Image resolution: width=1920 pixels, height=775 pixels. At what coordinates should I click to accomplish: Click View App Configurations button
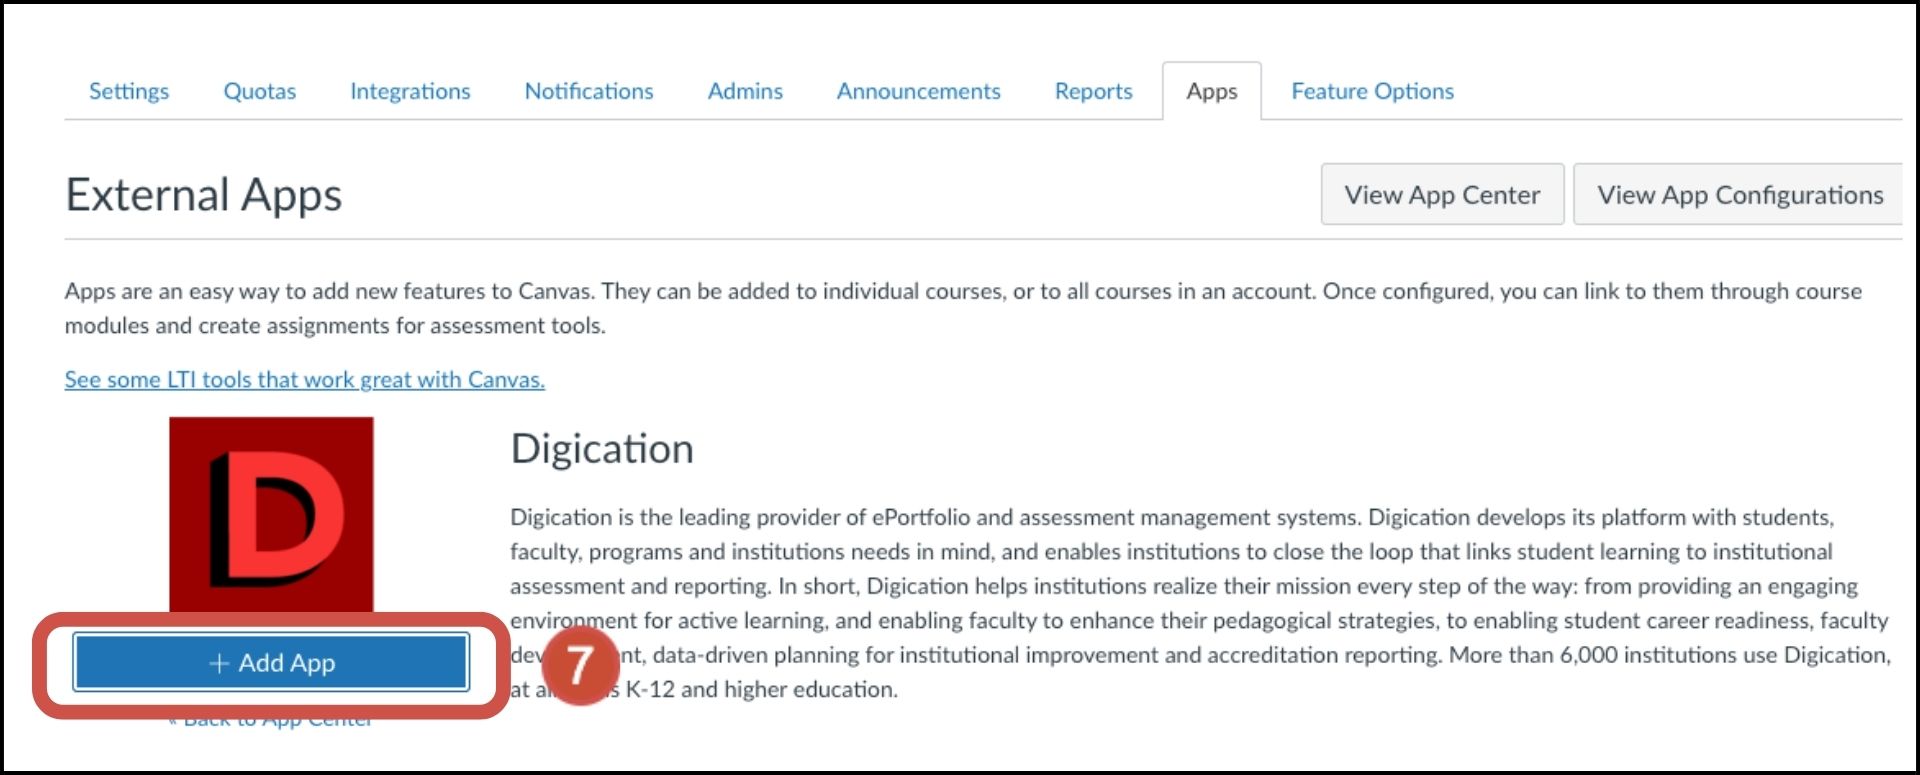(x=1739, y=194)
